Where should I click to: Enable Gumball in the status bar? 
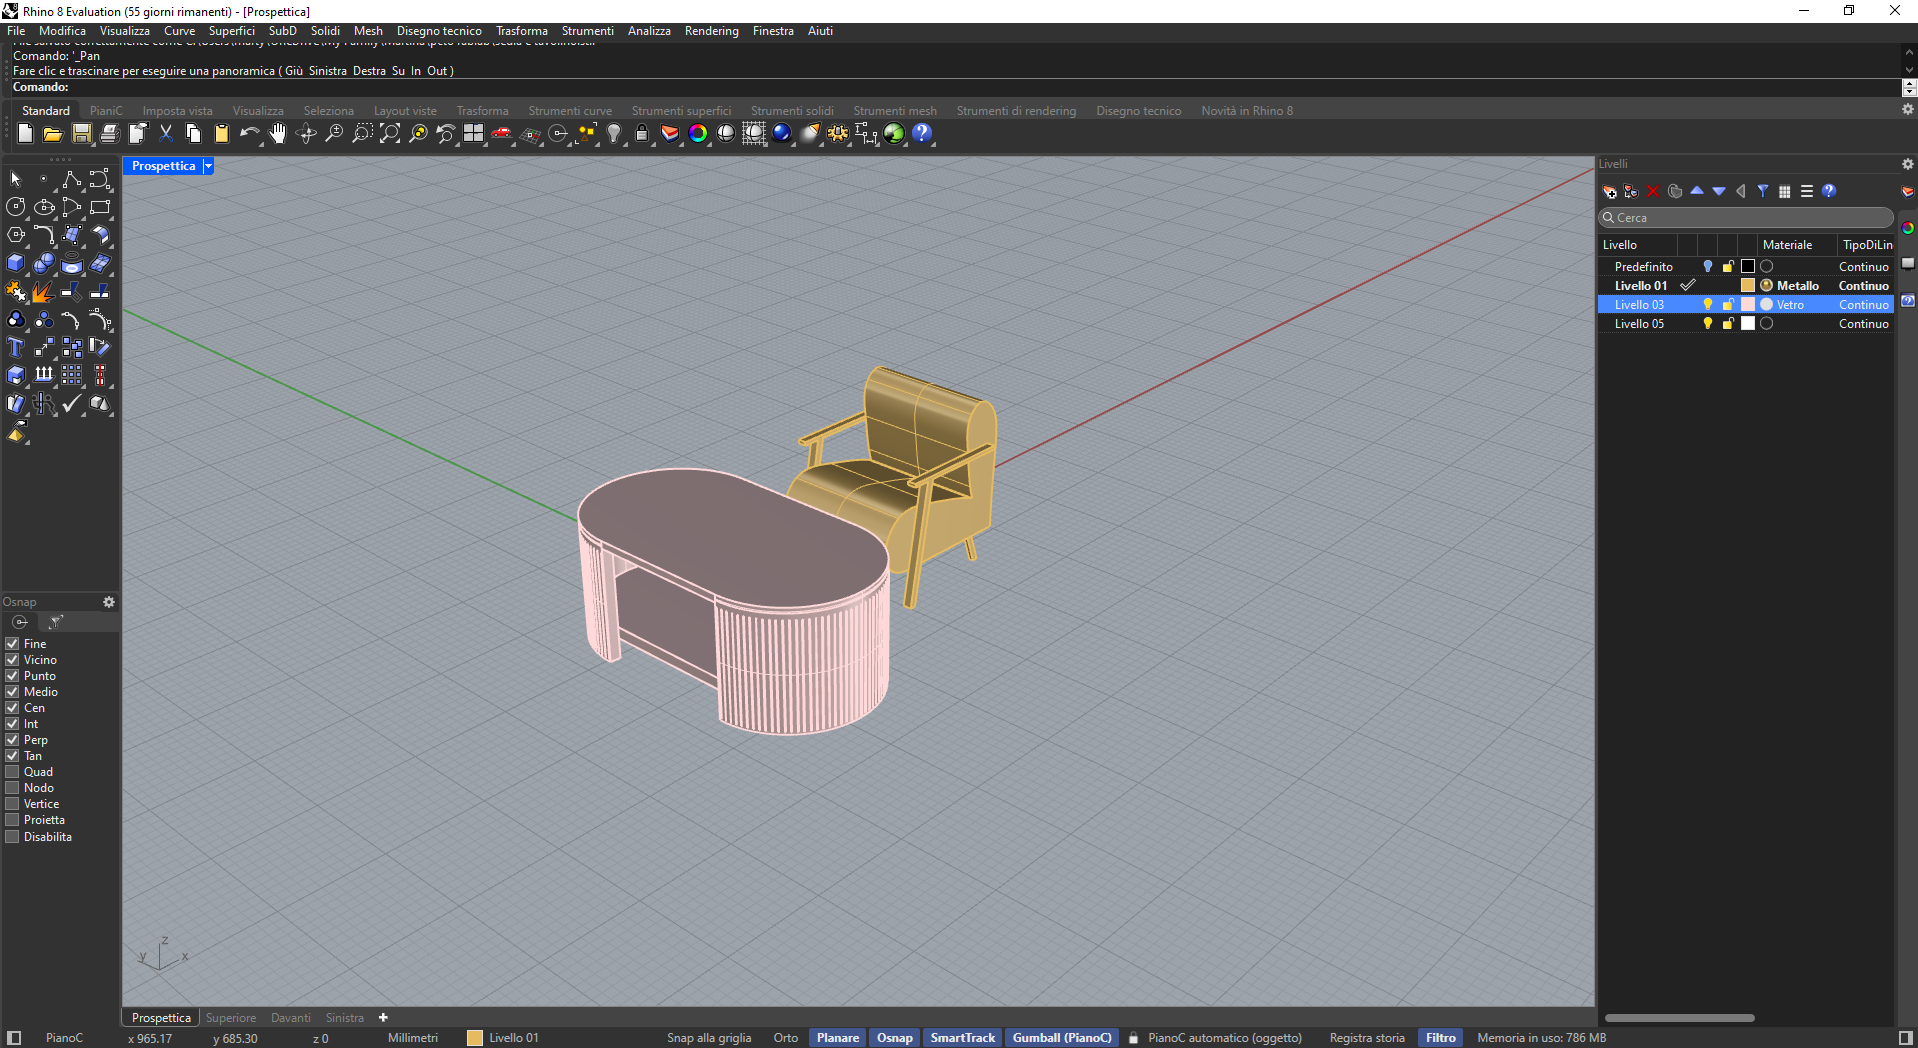1062,1037
